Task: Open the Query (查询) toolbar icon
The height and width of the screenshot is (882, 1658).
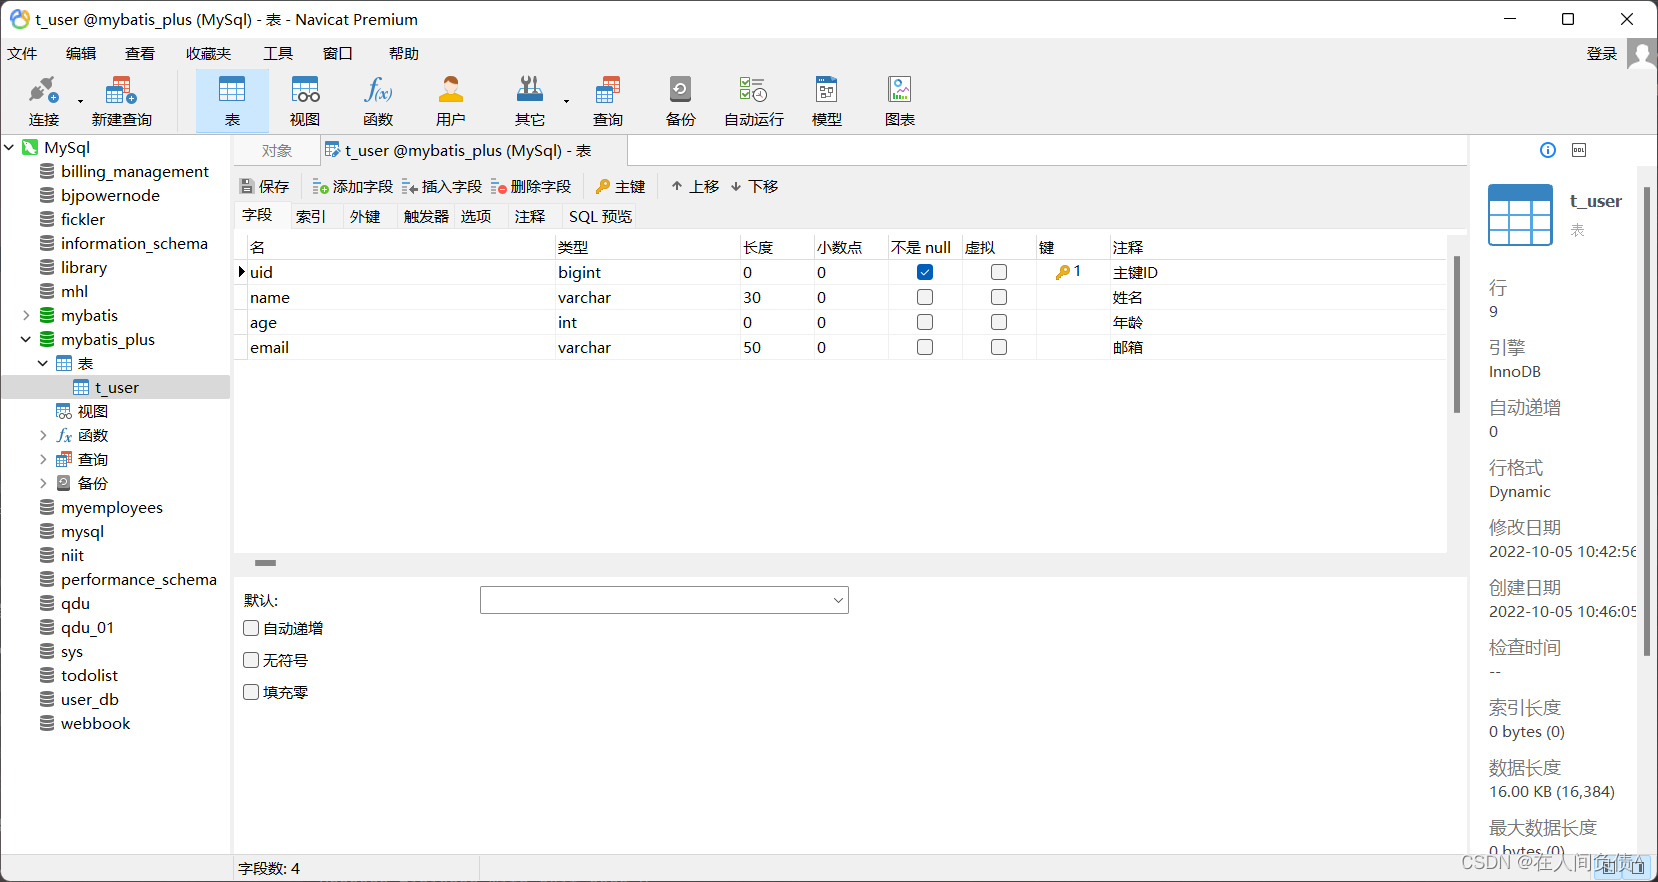Action: click(607, 101)
